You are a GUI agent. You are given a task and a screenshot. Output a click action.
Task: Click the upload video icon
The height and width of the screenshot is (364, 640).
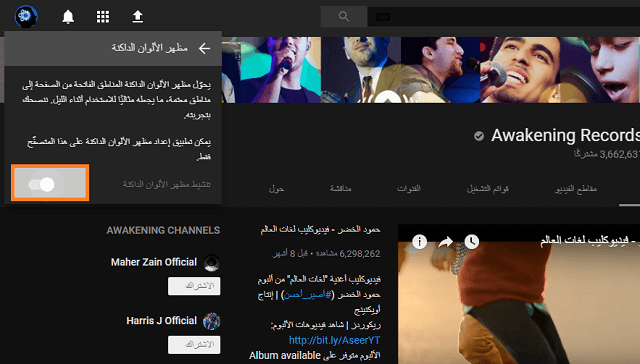[138, 17]
